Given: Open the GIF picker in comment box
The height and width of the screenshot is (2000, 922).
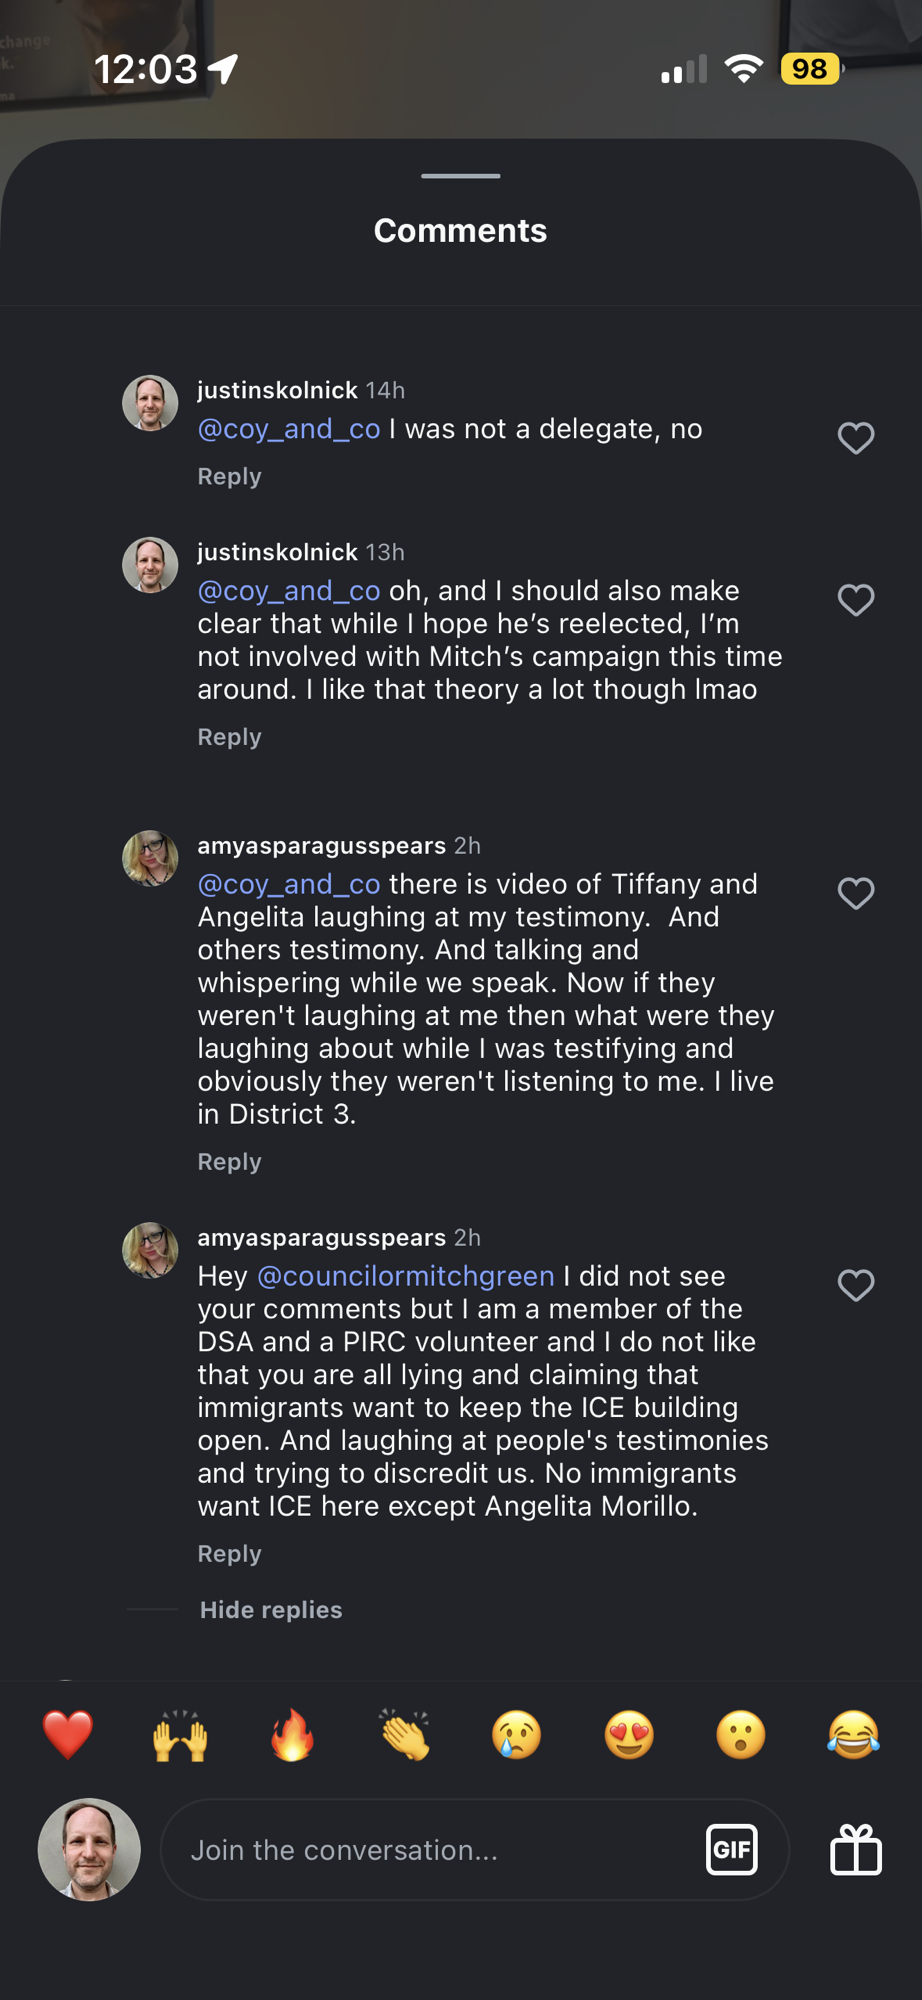Looking at the screenshot, I should pos(732,1850).
